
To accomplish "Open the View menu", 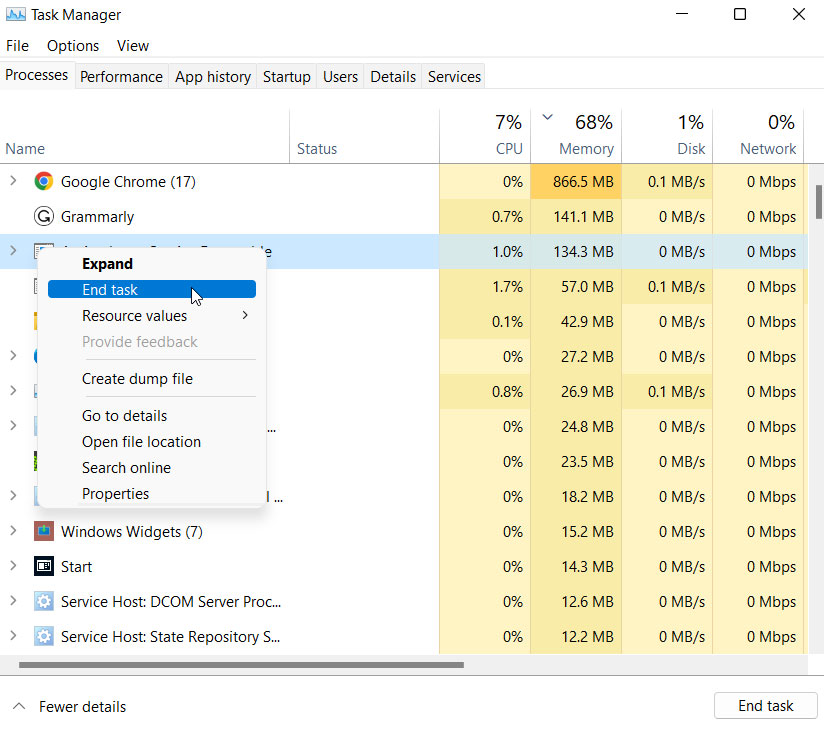I will (133, 46).
